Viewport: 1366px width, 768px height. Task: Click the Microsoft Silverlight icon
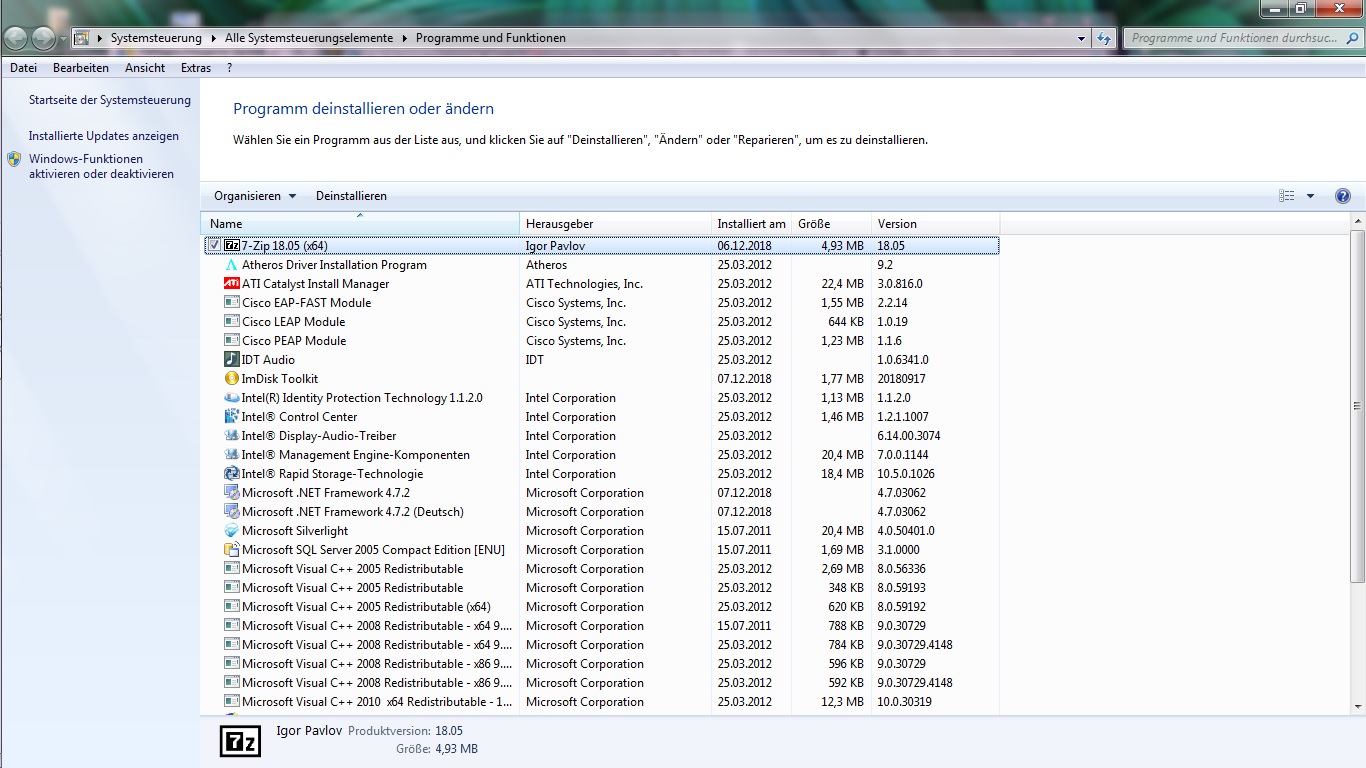coord(232,531)
